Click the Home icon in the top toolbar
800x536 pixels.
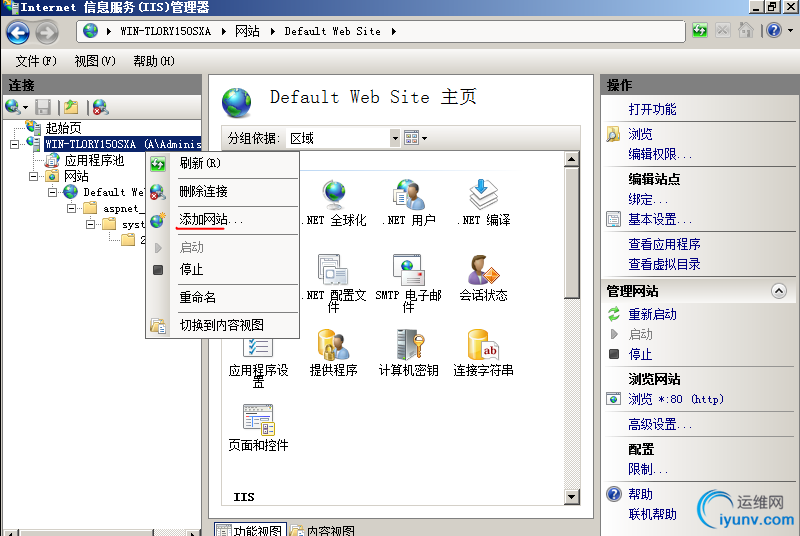745,31
